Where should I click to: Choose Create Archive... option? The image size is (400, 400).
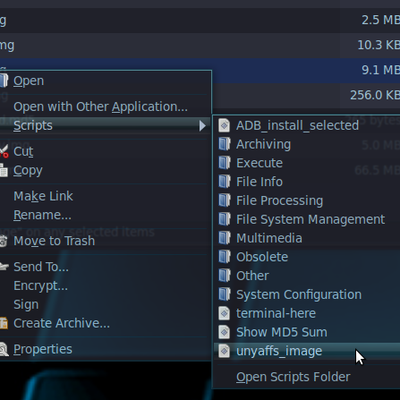click(x=61, y=323)
